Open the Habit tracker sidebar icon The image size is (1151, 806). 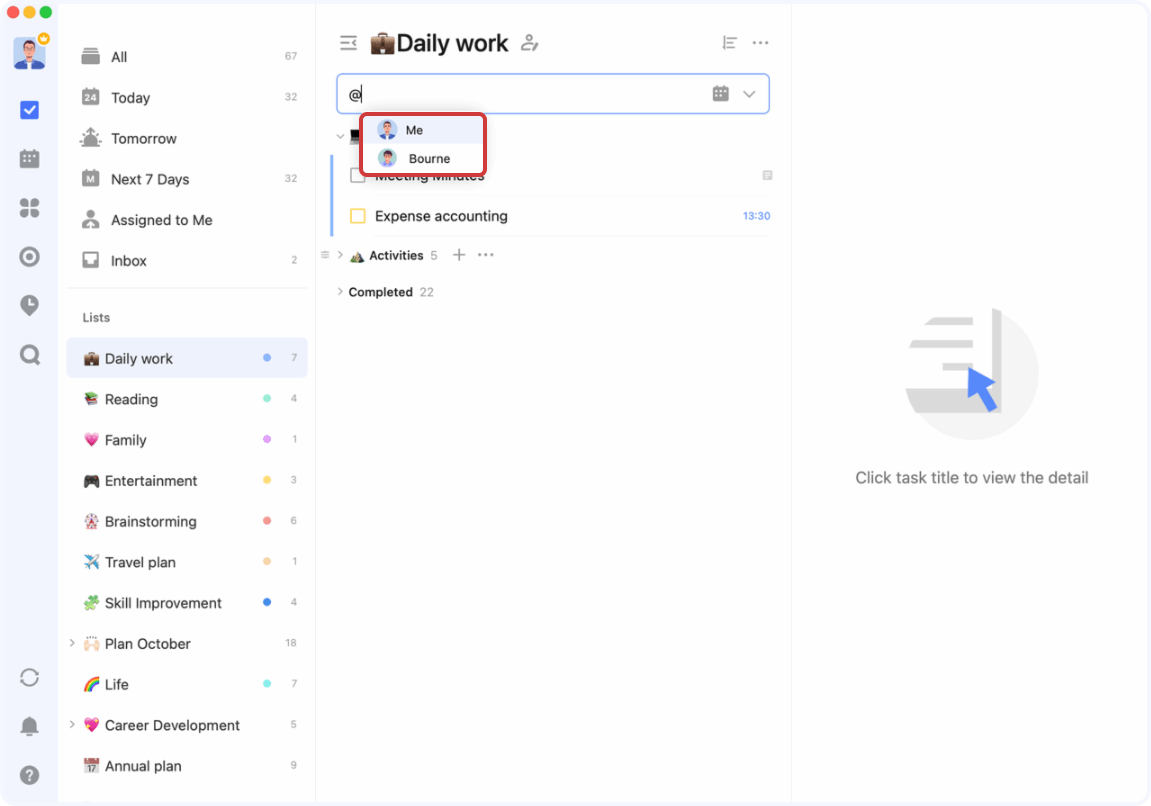(30, 305)
